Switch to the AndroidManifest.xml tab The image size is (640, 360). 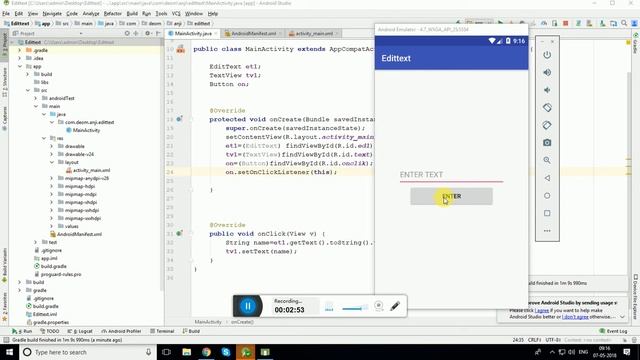click(x=253, y=33)
